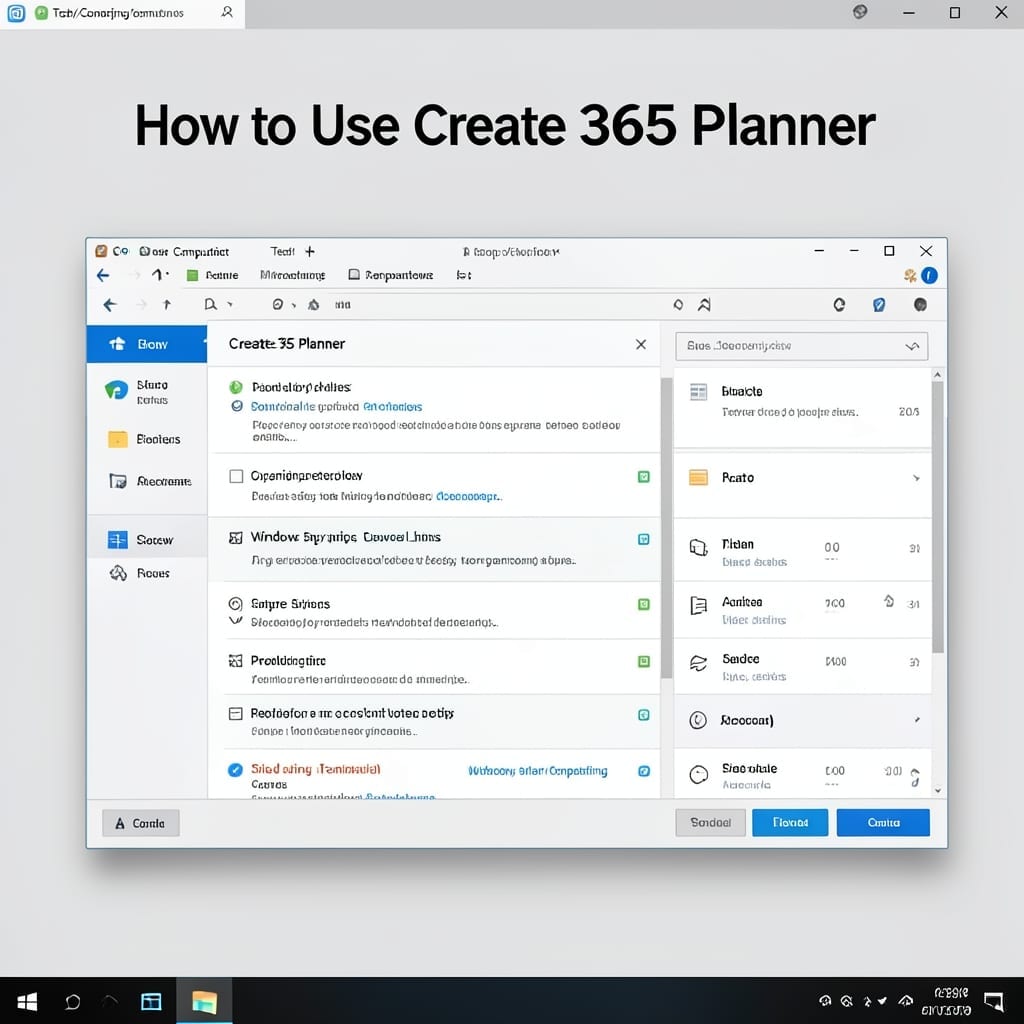Viewport: 1024px width, 1024px height.
Task: Open the Sios dropdown at panel top
Action: click(x=801, y=346)
